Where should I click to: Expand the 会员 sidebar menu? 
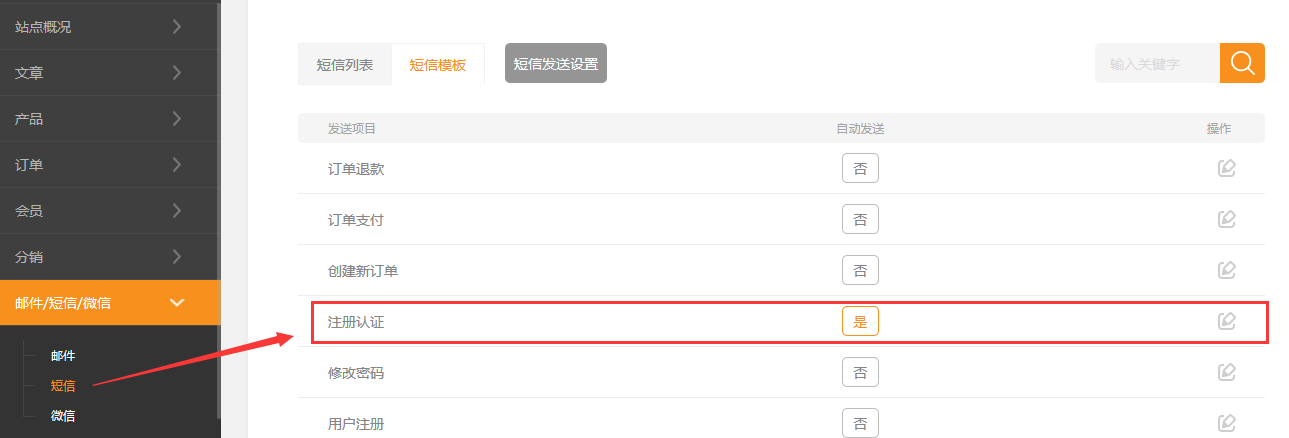pyautogui.click(x=110, y=211)
